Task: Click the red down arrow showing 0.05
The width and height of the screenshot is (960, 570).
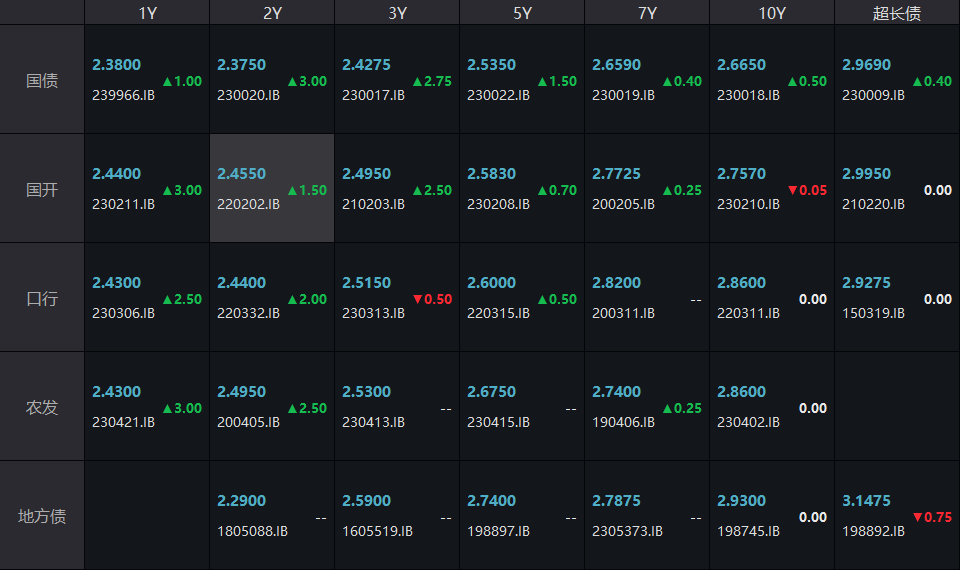Action: point(807,190)
